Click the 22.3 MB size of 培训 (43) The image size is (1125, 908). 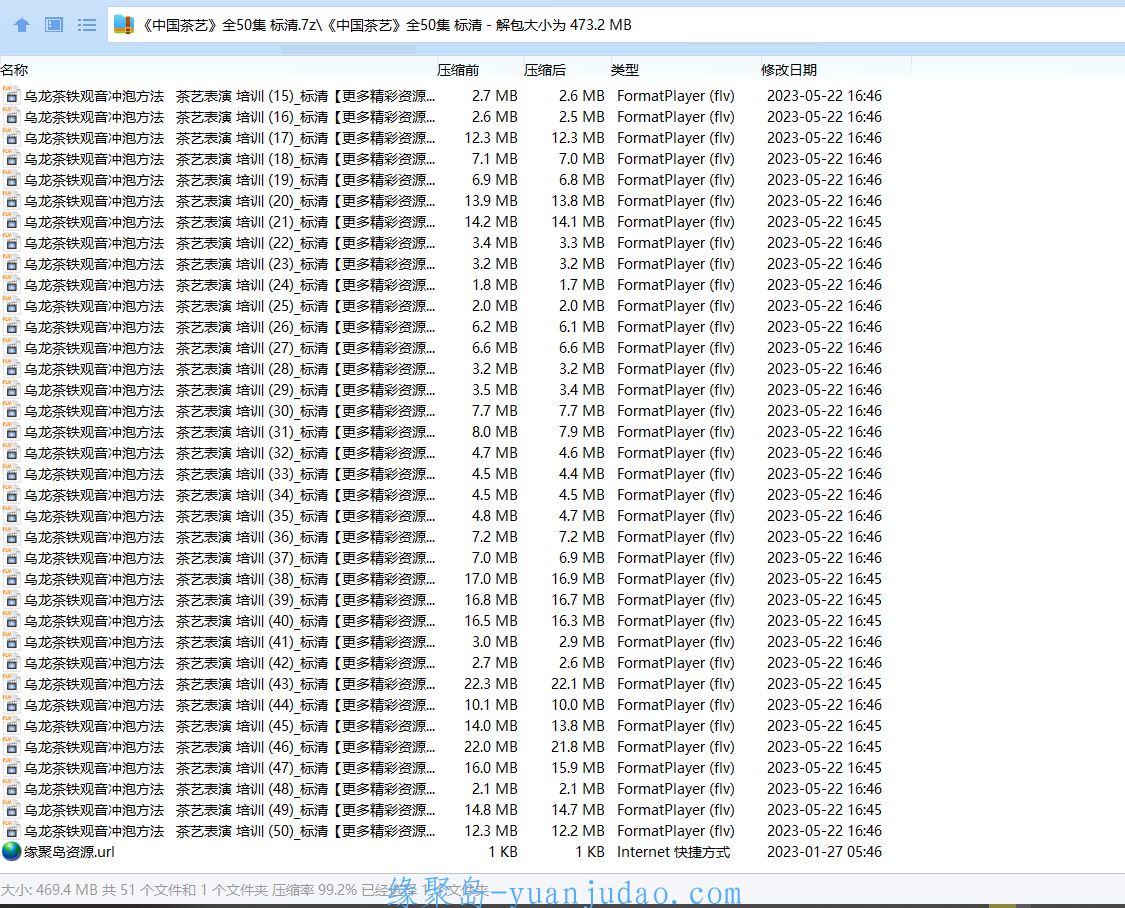pyautogui.click(x=491, y=684)
